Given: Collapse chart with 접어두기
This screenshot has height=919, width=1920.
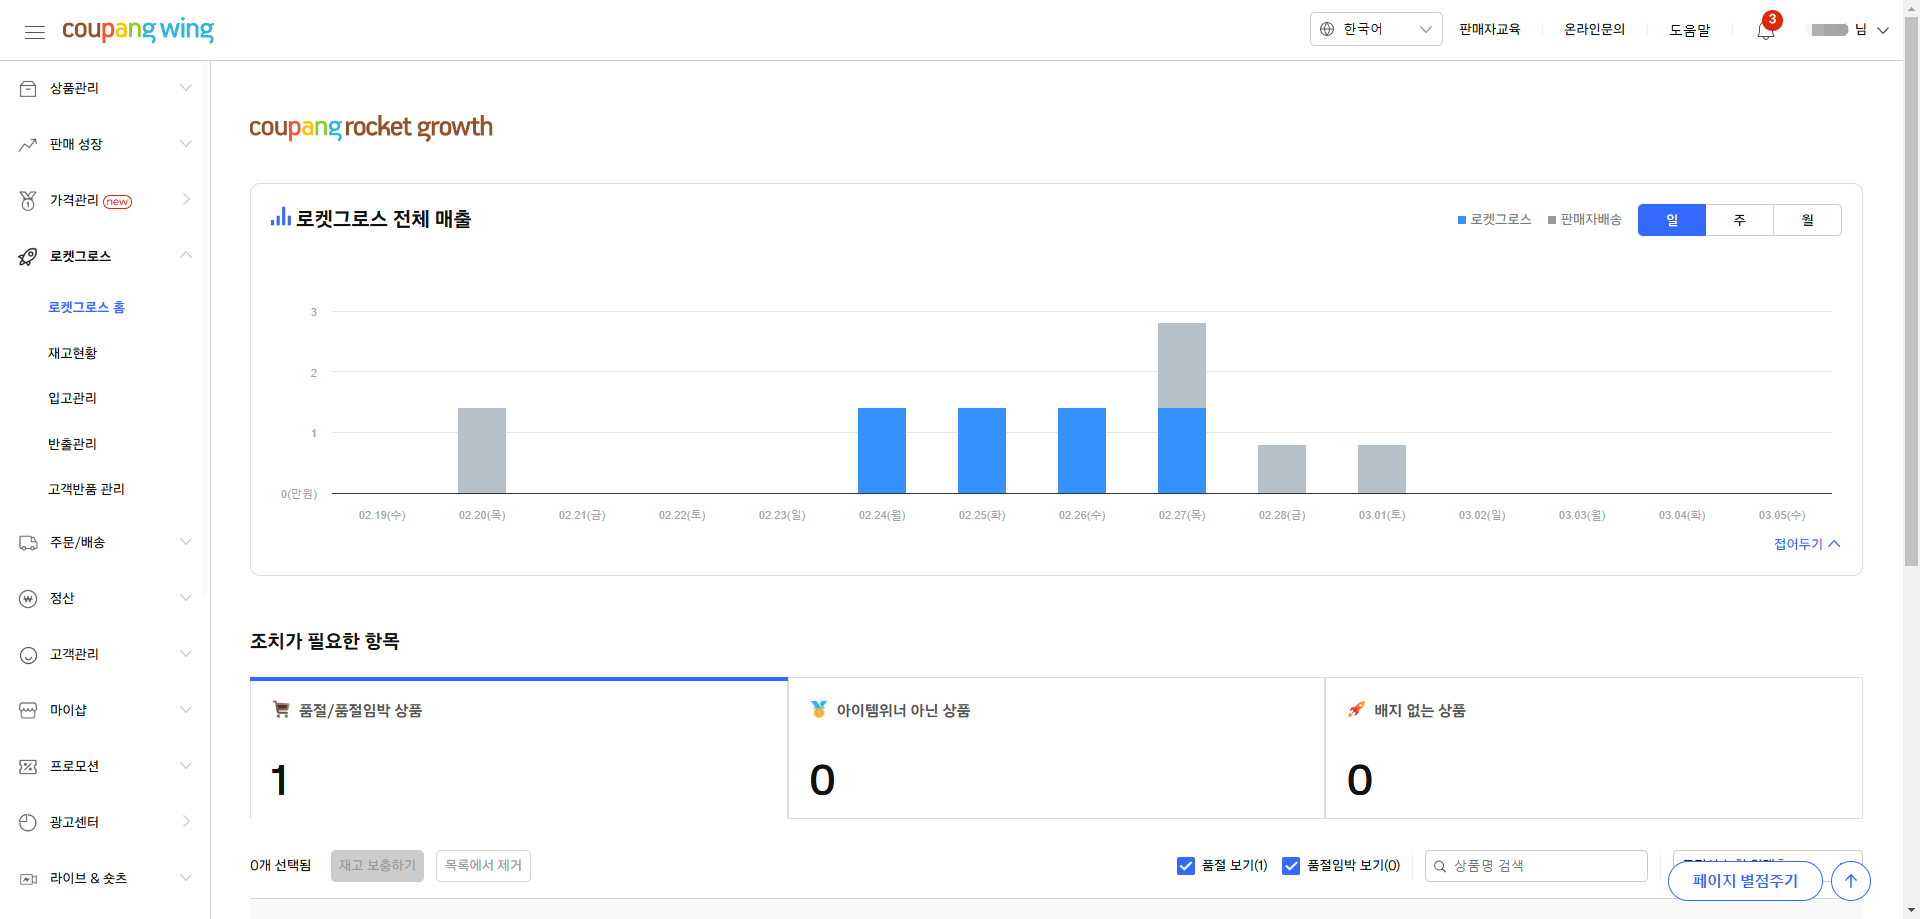Looking at the screenshot, I should click(x=1807, y=544).
